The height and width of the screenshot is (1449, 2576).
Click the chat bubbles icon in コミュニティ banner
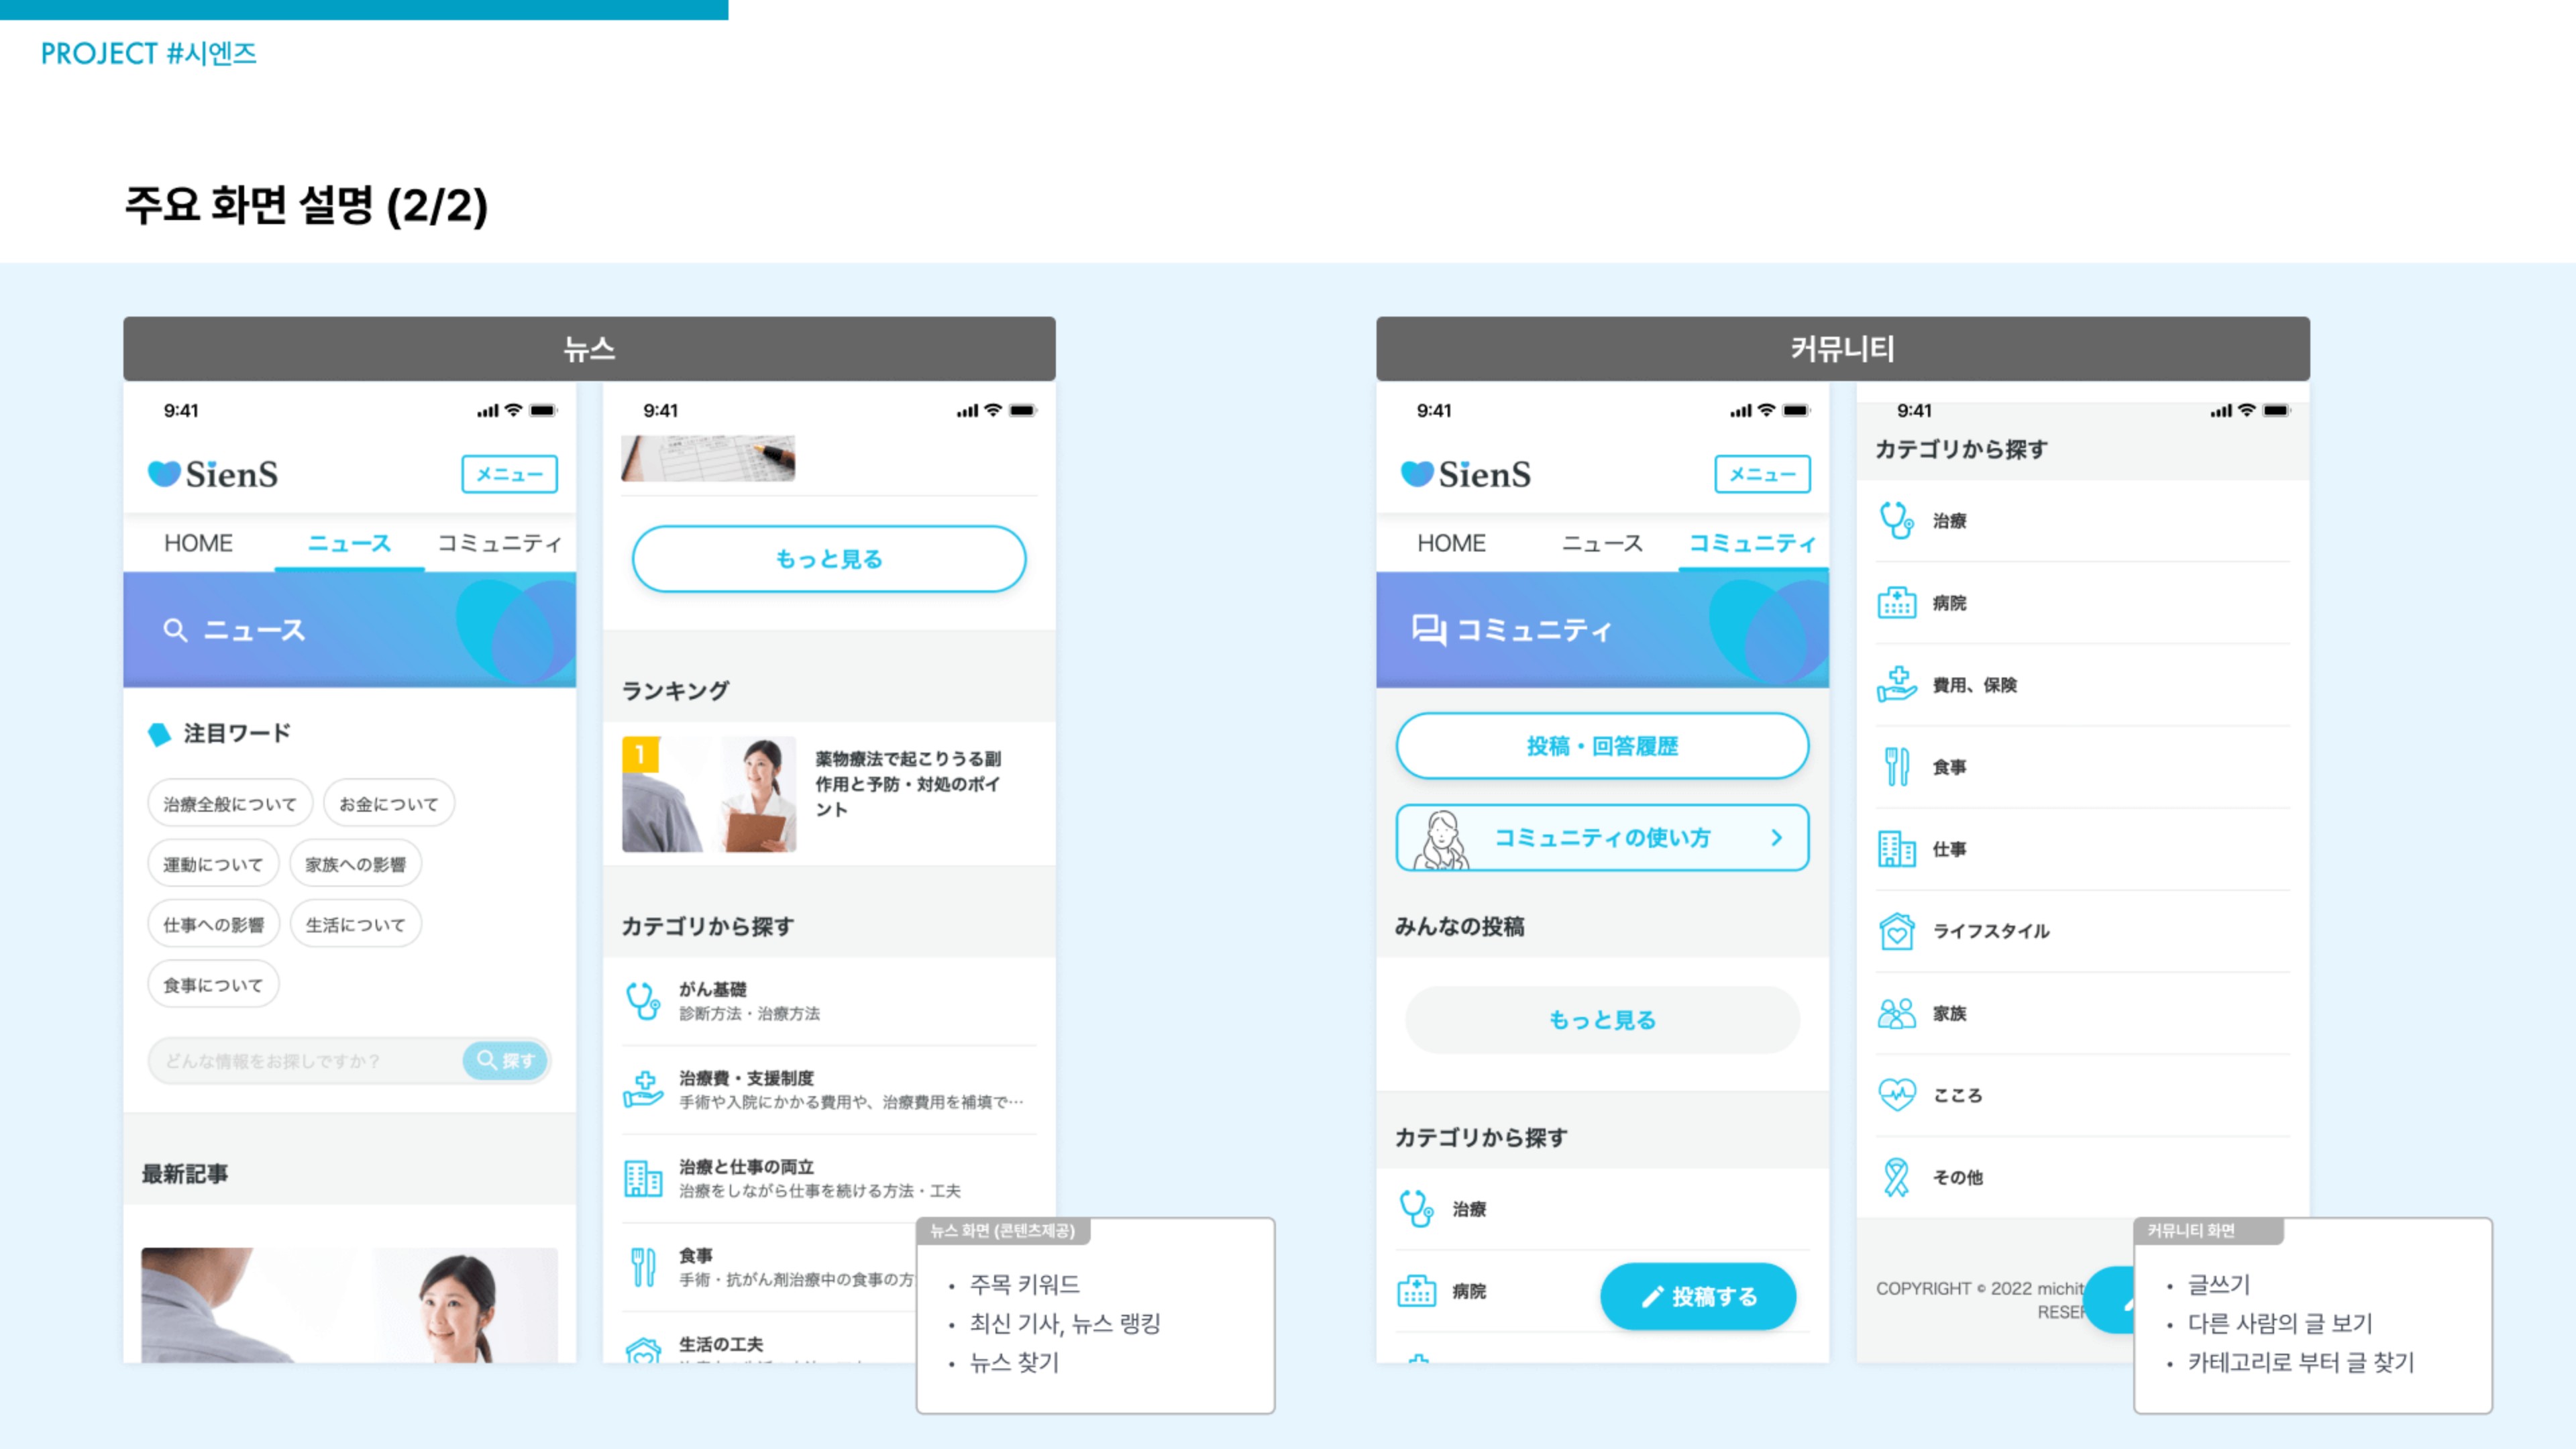click(x=1429, y=630)
